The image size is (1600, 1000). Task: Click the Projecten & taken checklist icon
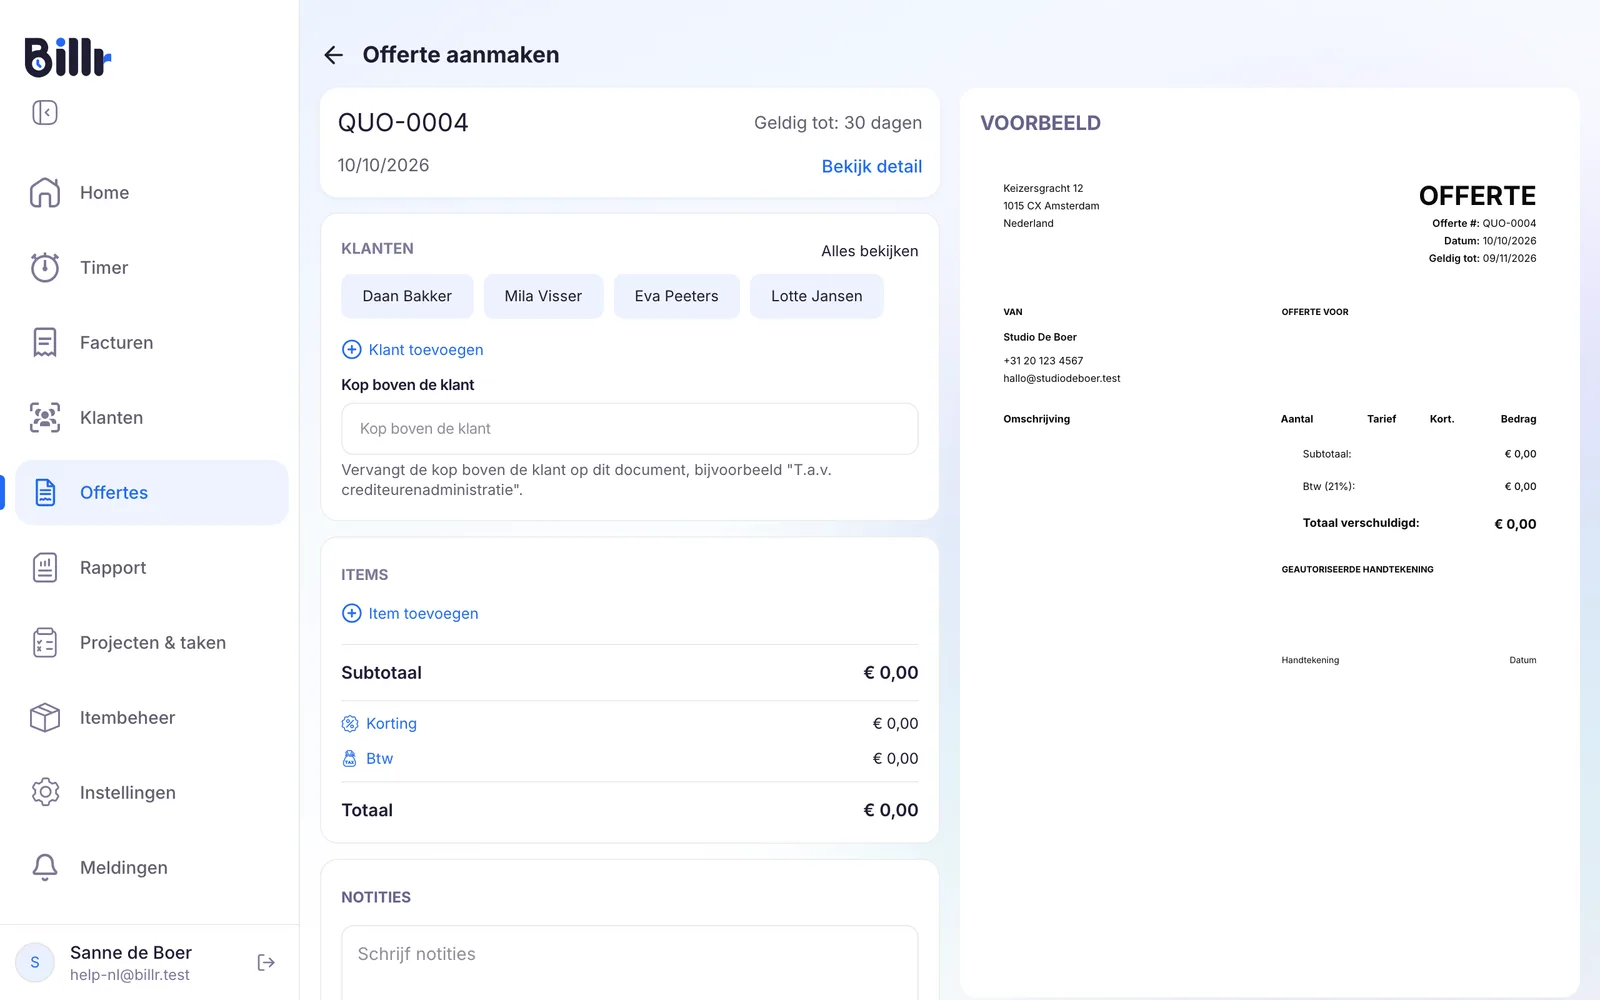coord(45,642)
